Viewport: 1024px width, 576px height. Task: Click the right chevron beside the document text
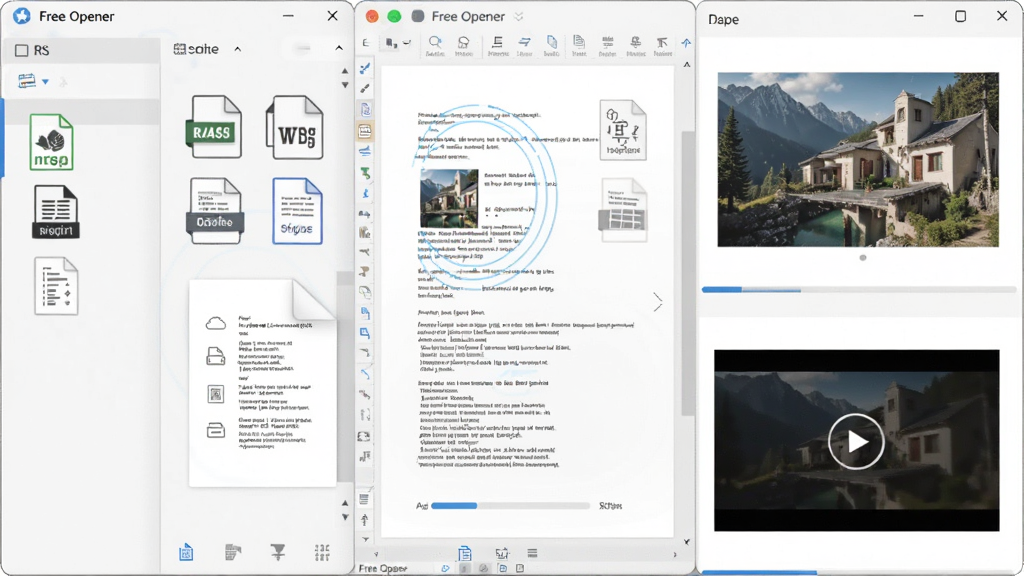658,302
